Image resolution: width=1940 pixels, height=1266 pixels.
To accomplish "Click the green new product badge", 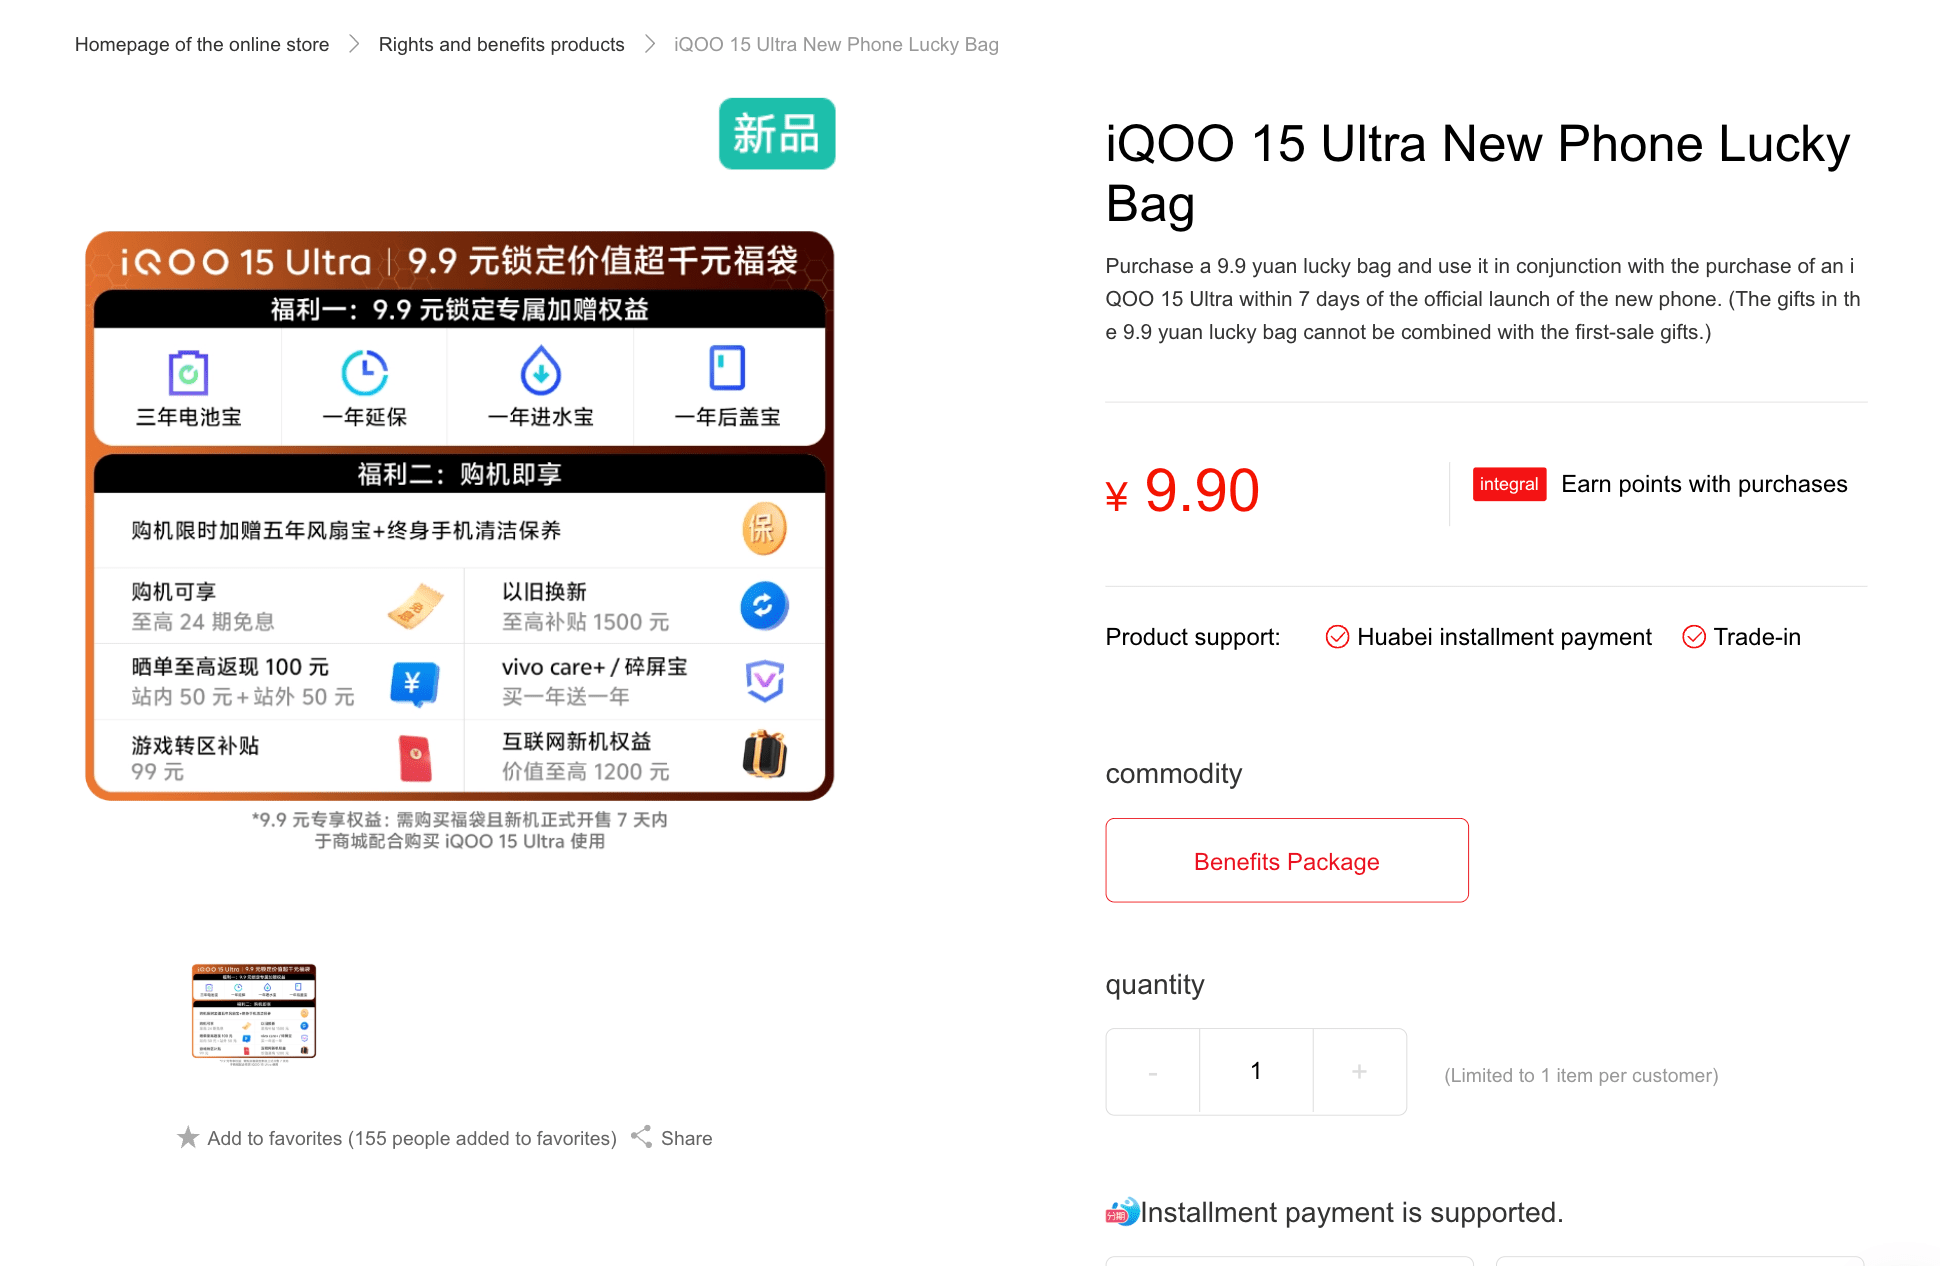I will pyautogui.click(x=777, y=133).
